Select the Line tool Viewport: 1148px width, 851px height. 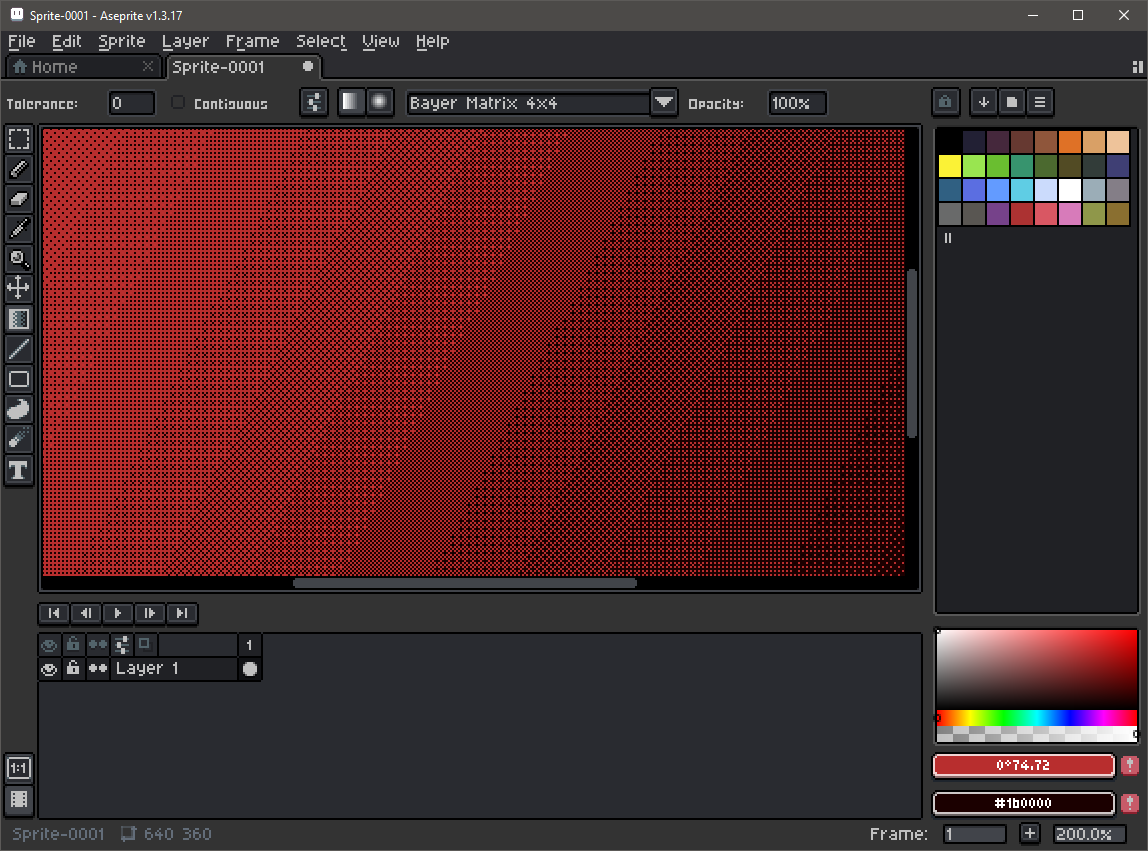tap(18, 349)
